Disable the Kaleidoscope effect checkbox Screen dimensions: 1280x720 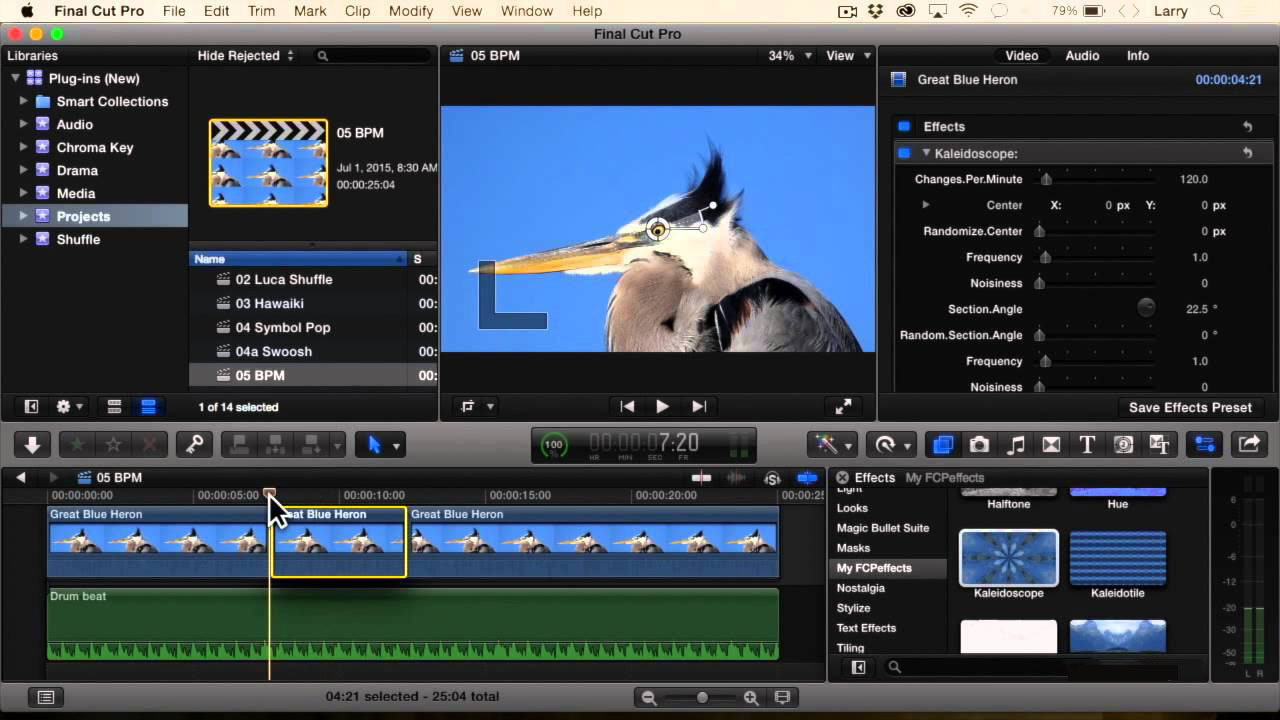point(904,153)
